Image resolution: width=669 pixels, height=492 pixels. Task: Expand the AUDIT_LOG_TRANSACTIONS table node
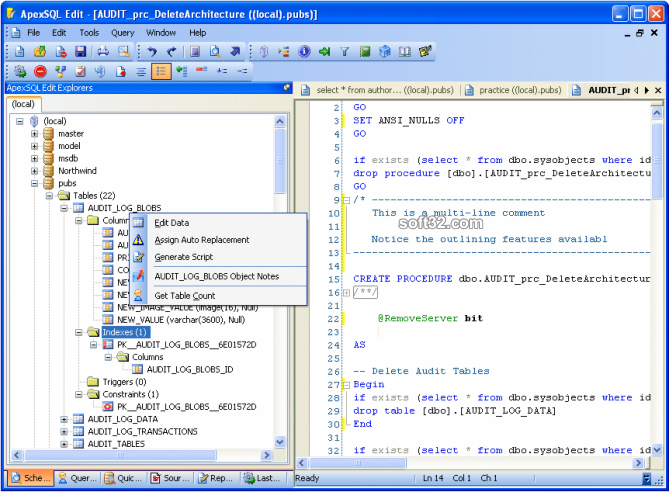point(64,431)
